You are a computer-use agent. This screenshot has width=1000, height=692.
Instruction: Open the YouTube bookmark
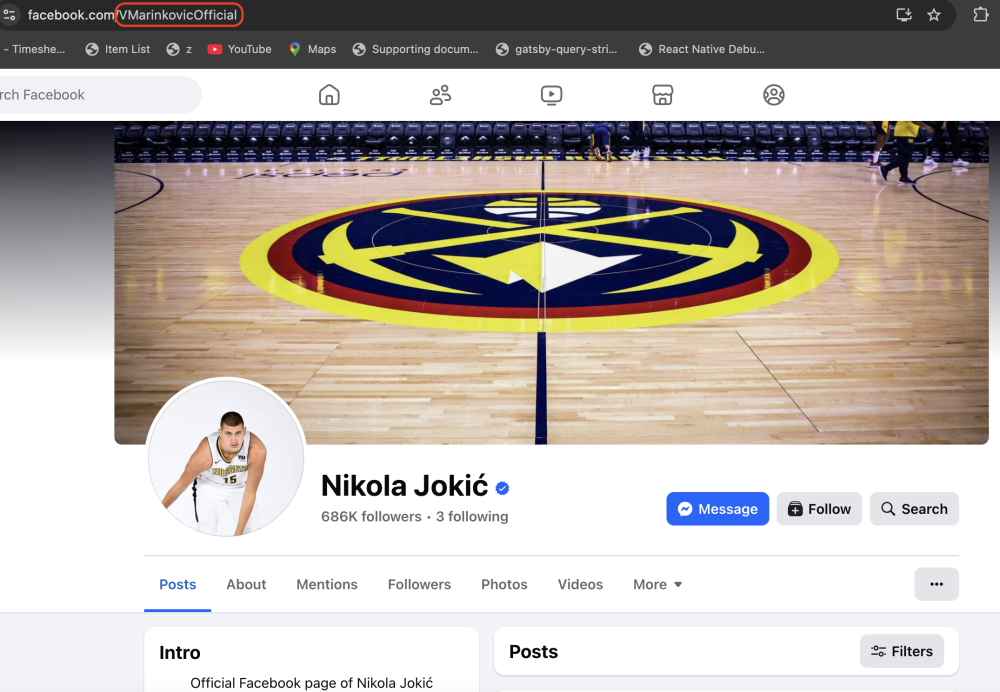coord(240,49)
